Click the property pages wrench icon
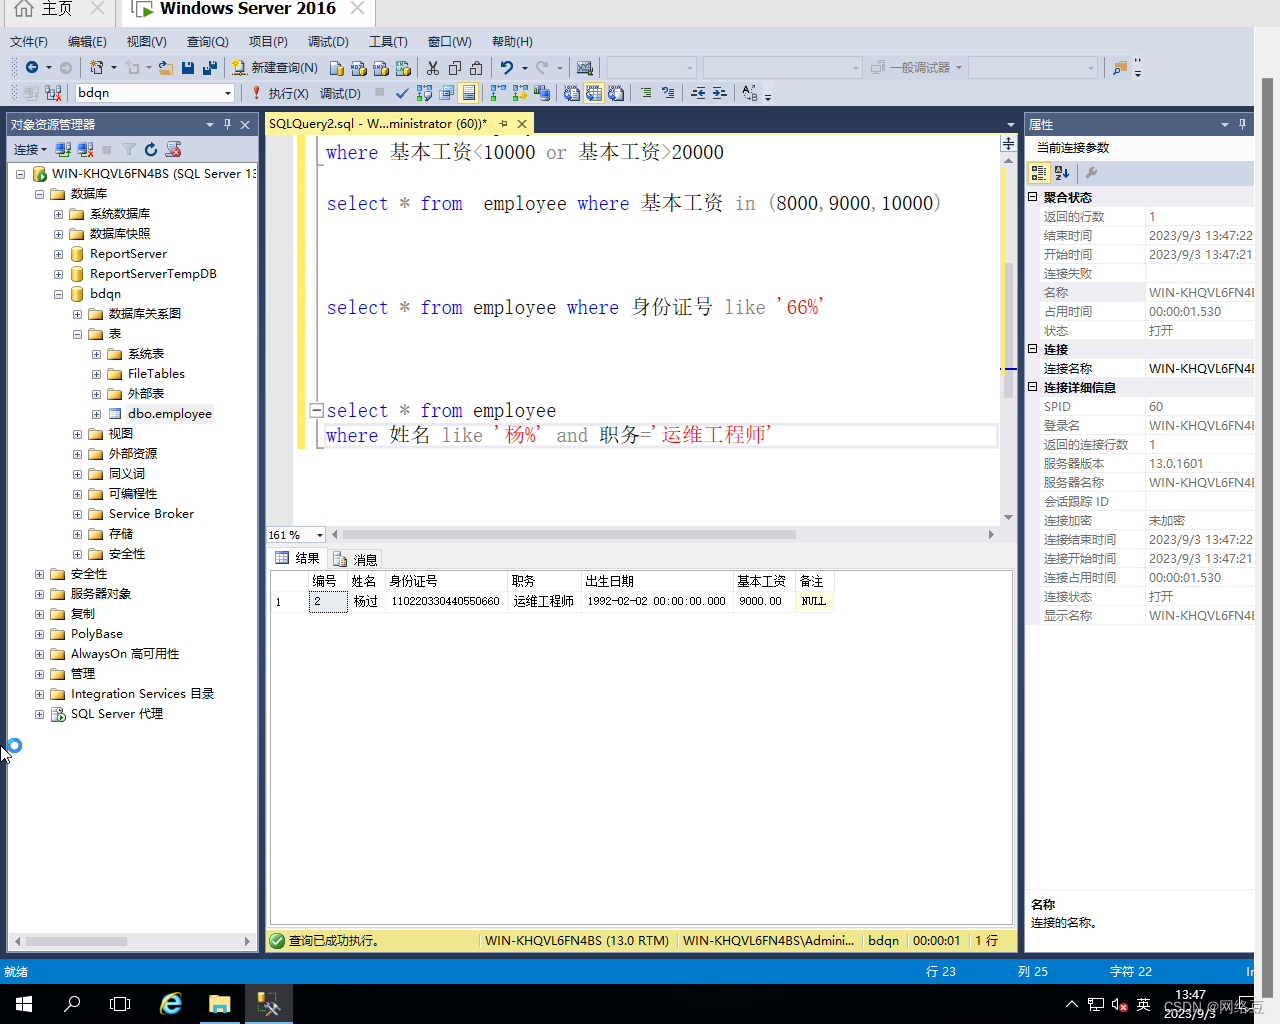 [x=1091, y=172]
